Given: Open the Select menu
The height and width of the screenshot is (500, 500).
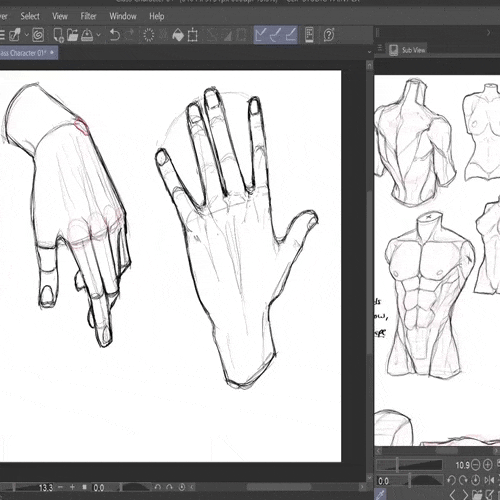Looking at the screenshot, I should [30, 16].
